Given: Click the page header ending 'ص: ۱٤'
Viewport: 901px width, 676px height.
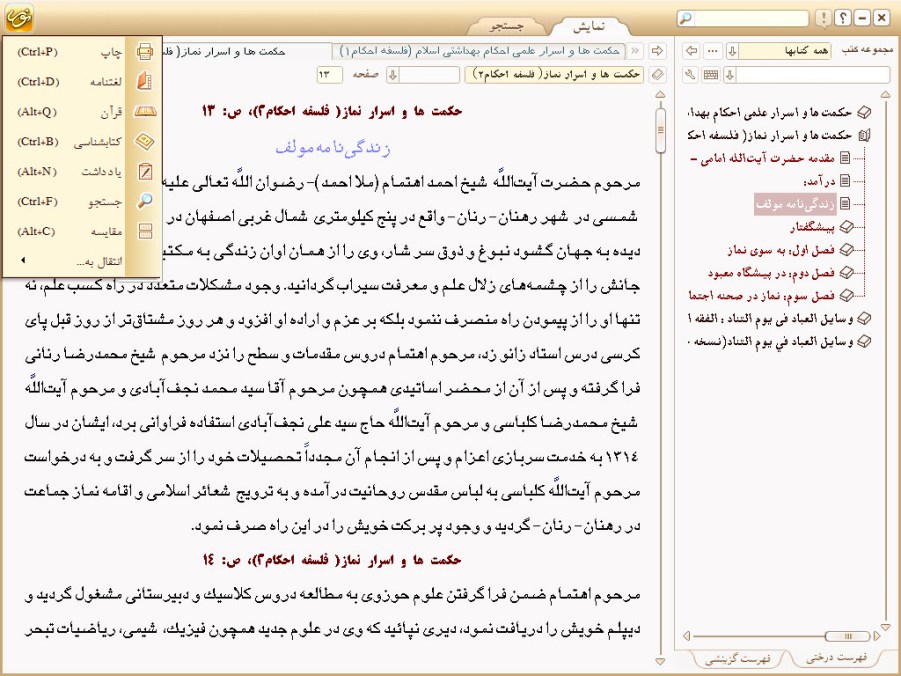Looking at the screenshot, I should coord(332,560).
